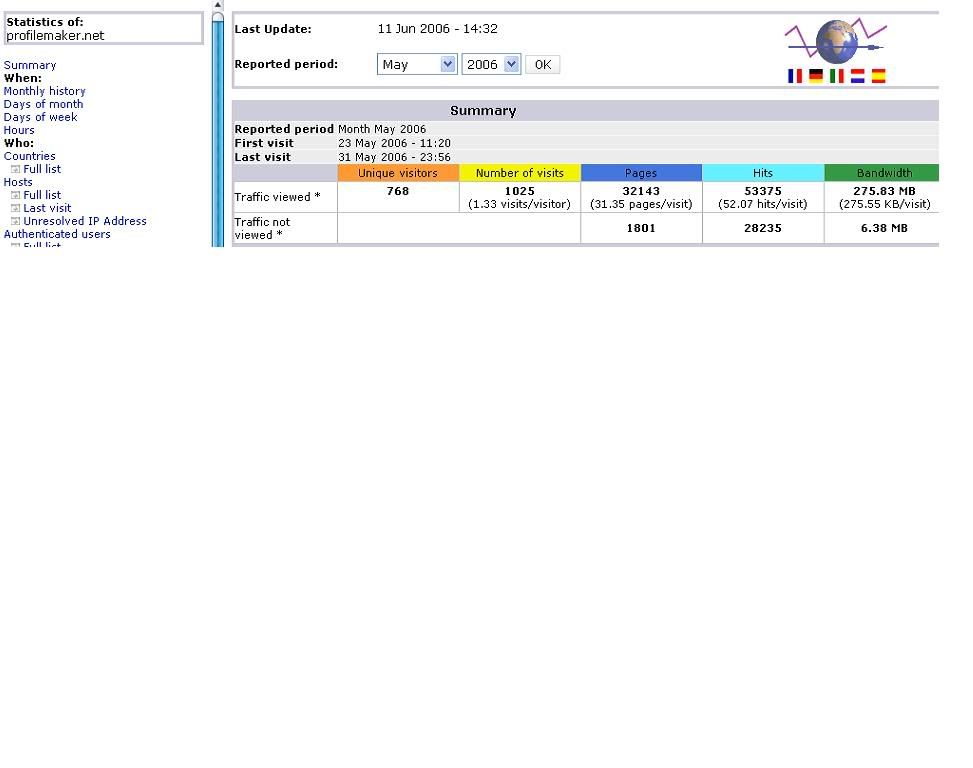Select the not viewed hits value 28235
Image resolution: width=973 pixels, height=768 pixels.
[763, 228]
